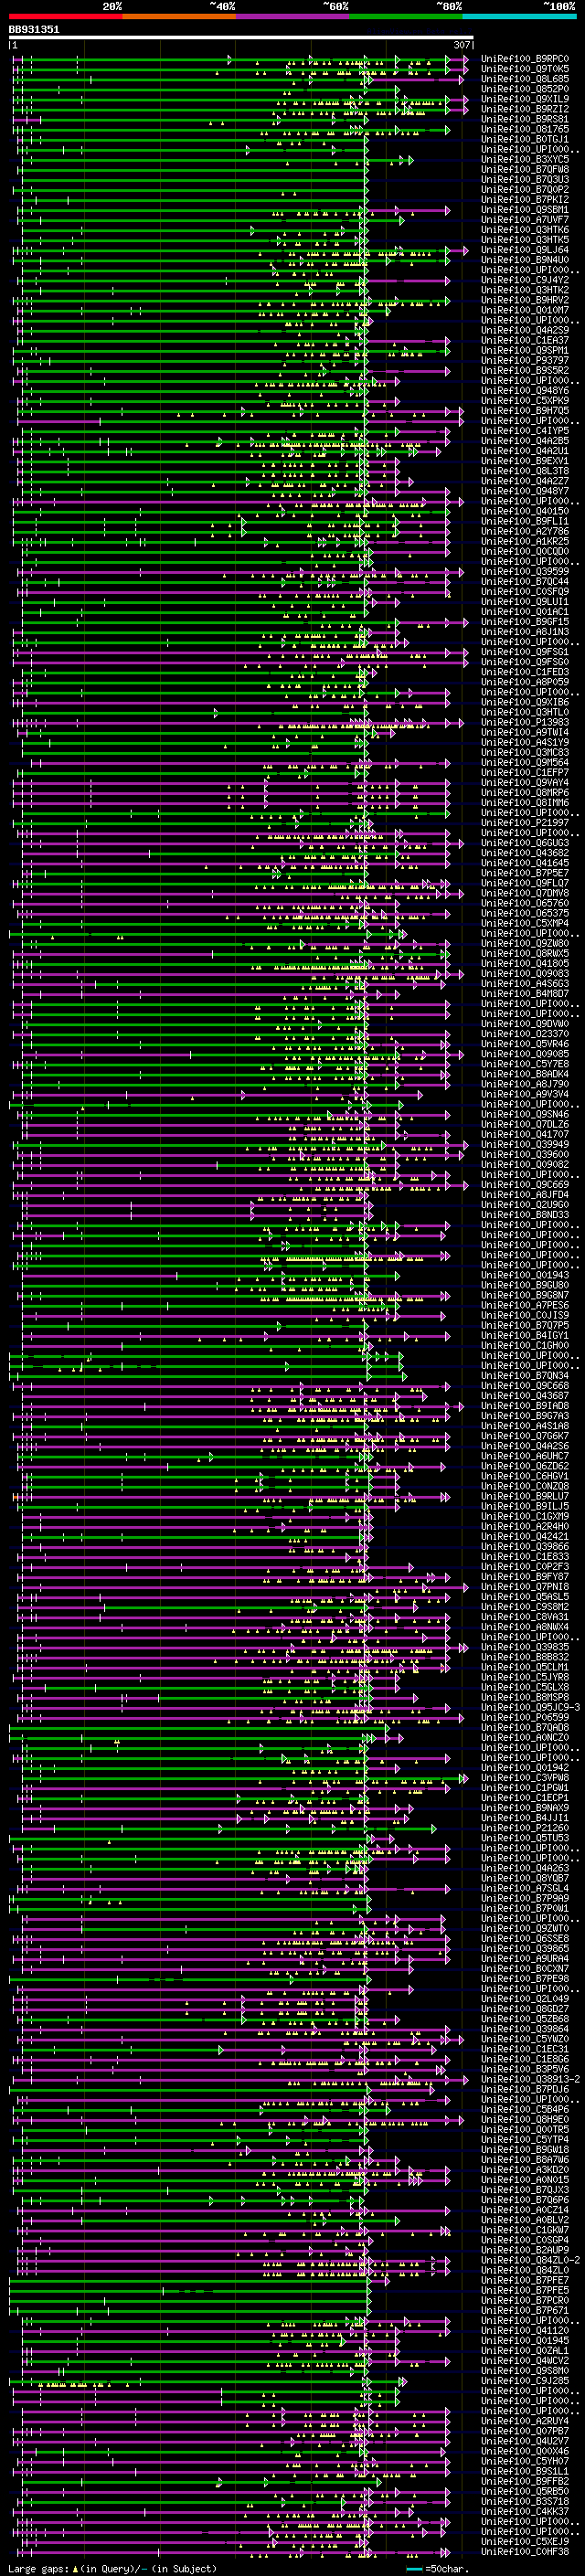The width and height of the screenshot is (585, 2576).
Task: Select the UniRef100_Q4A2S9 label
Action: [x=525, y=330]
